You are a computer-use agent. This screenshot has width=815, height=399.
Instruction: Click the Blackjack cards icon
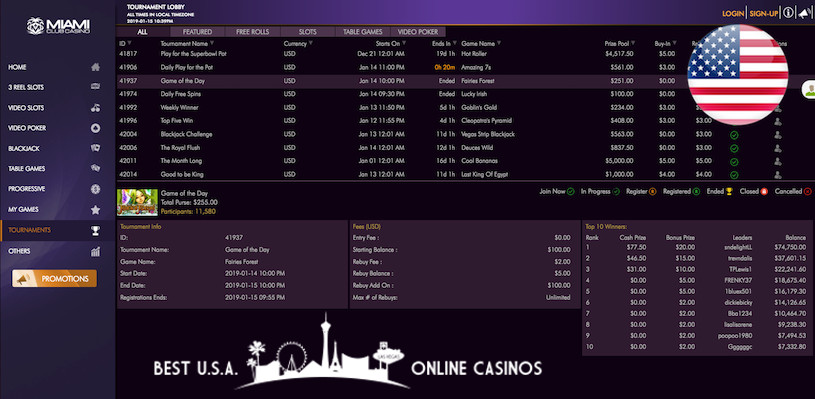pos(96,149)
